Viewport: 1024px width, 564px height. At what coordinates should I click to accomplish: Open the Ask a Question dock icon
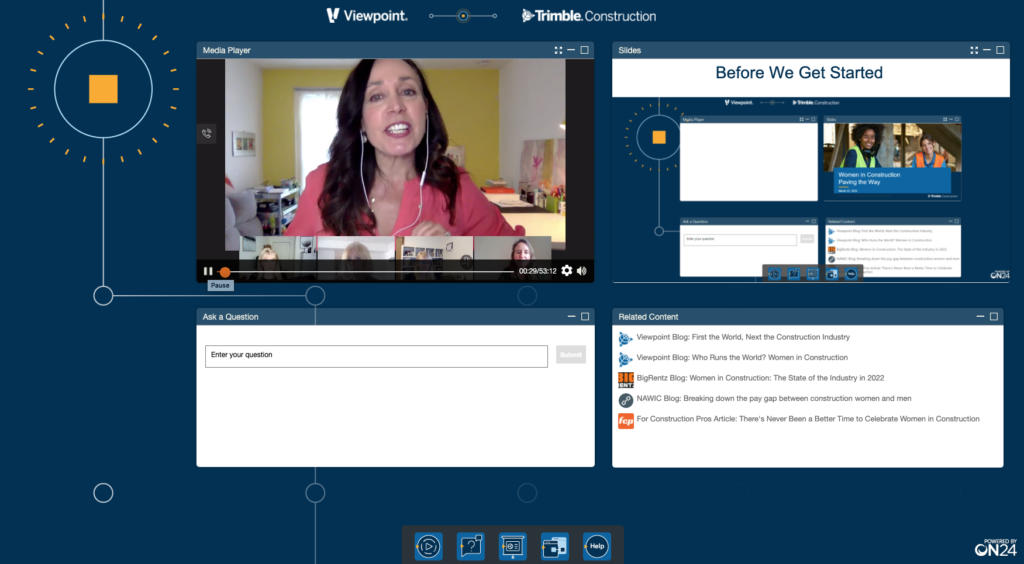pyautogui.click(x=471, y=546)
